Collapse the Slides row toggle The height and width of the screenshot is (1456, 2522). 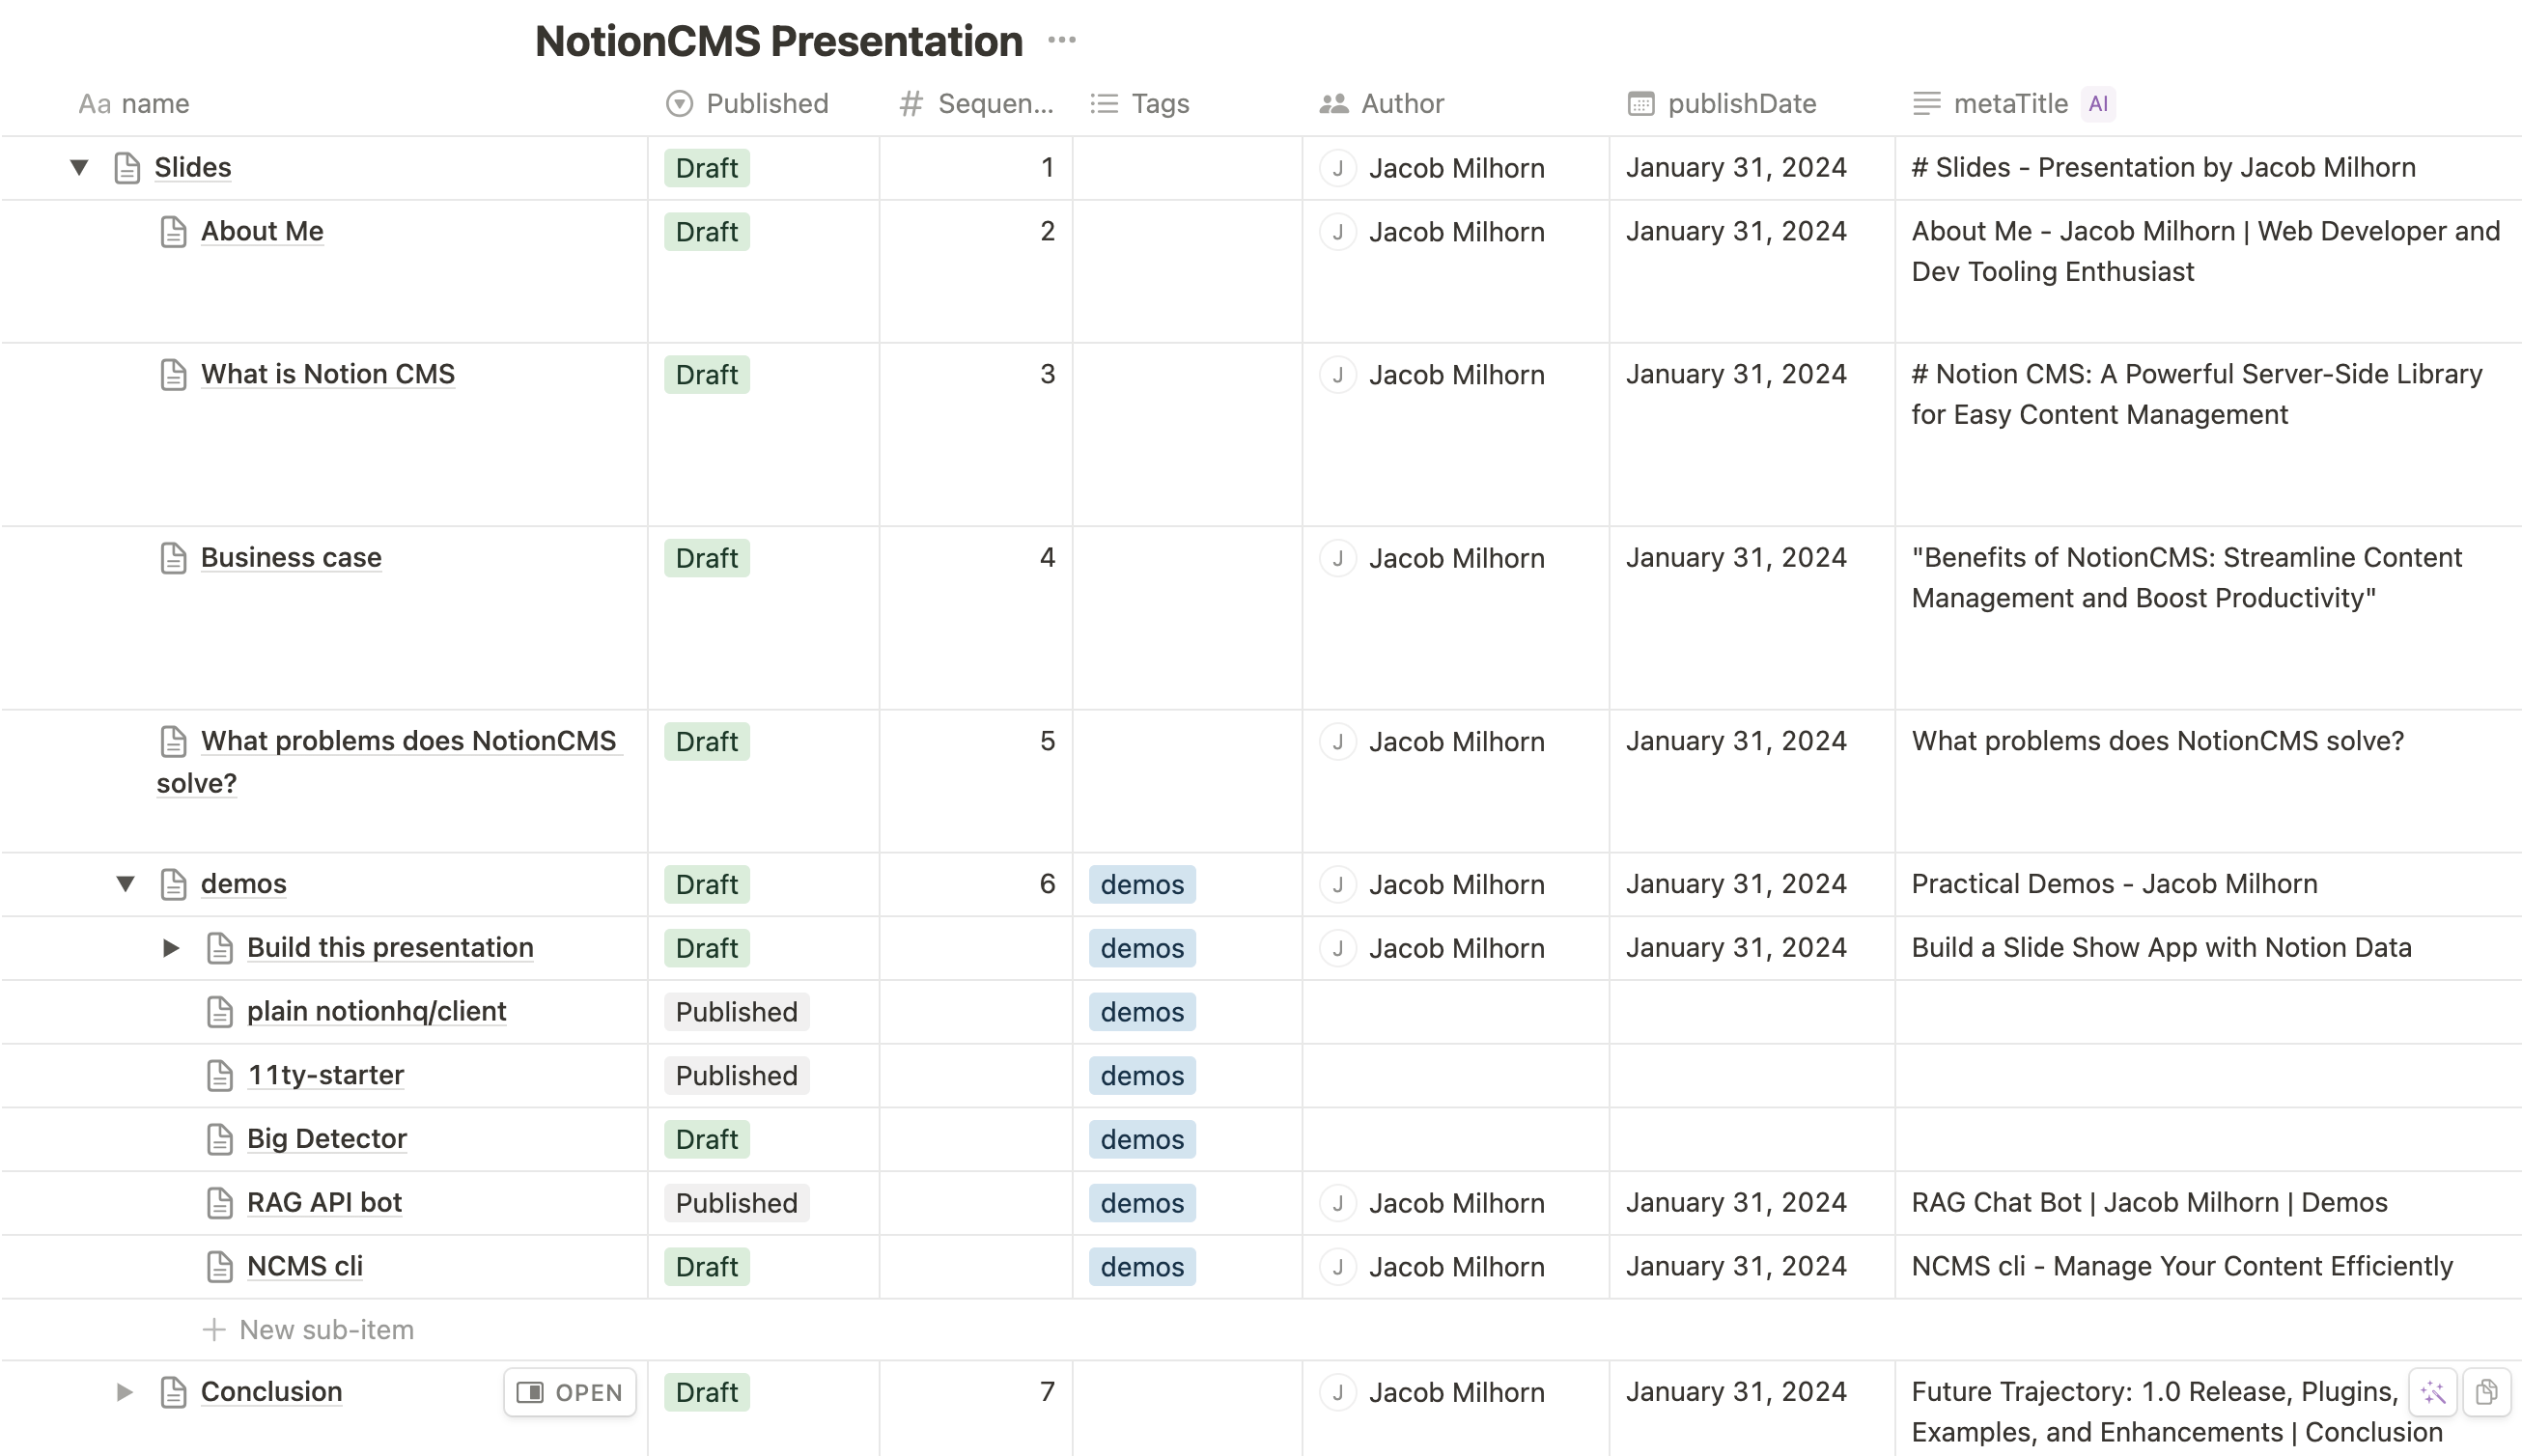point(79,167)
